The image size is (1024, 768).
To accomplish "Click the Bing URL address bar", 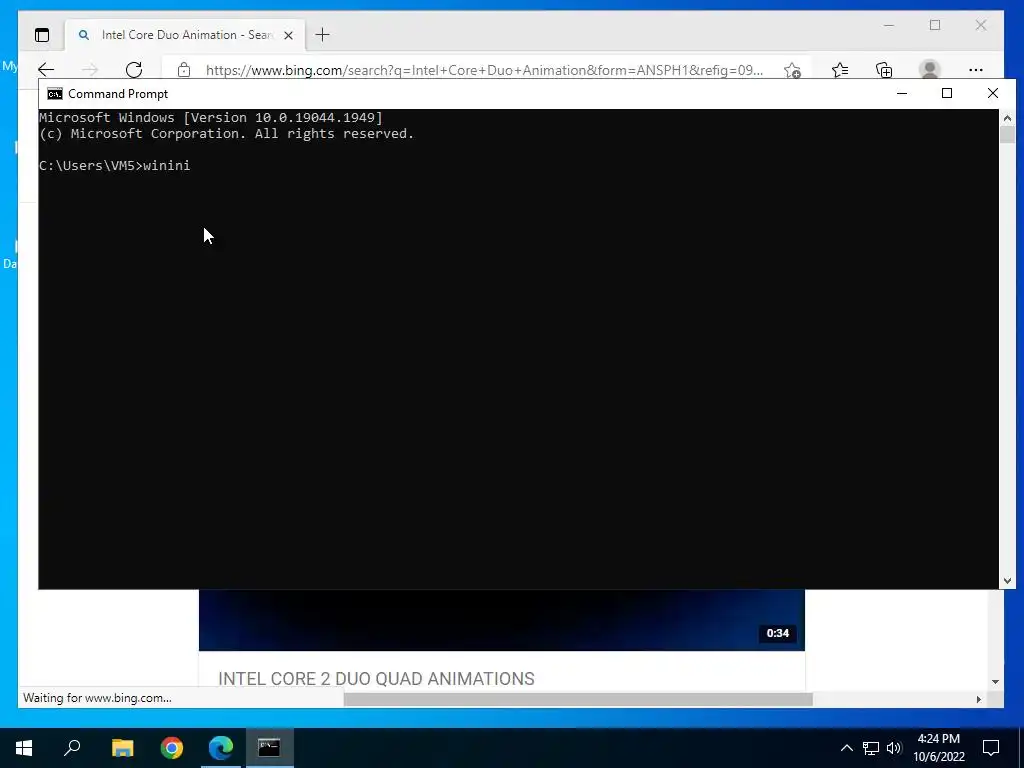I will coord(484,70).
